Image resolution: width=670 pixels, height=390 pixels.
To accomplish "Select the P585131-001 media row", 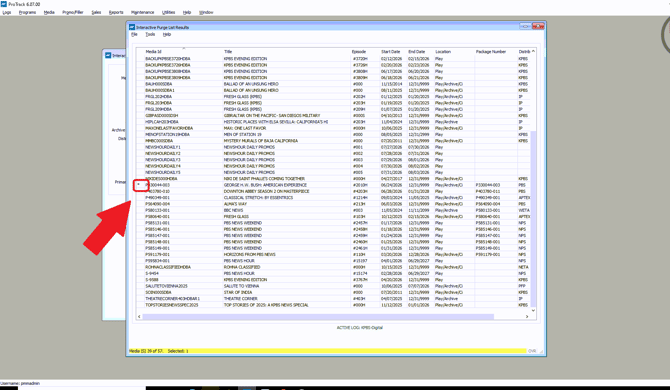I will click(333, 223).
